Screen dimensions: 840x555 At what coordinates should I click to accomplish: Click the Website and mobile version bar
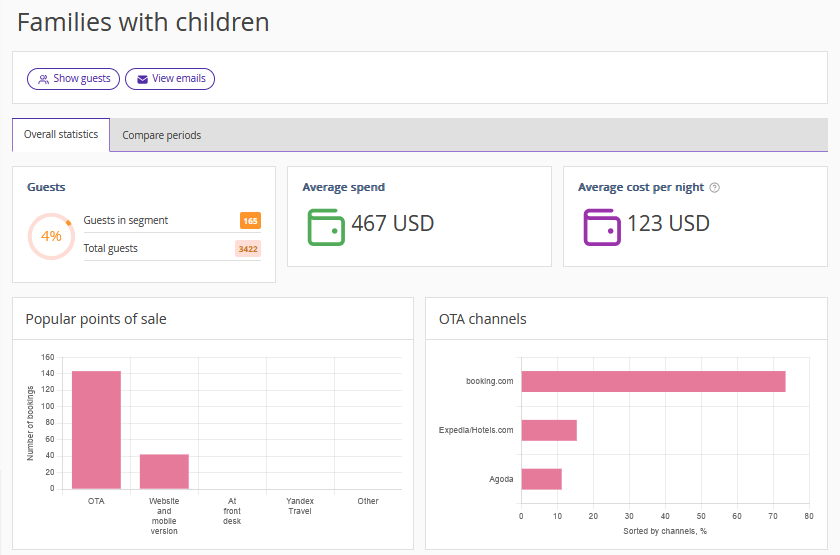click(x=164, y=471)
